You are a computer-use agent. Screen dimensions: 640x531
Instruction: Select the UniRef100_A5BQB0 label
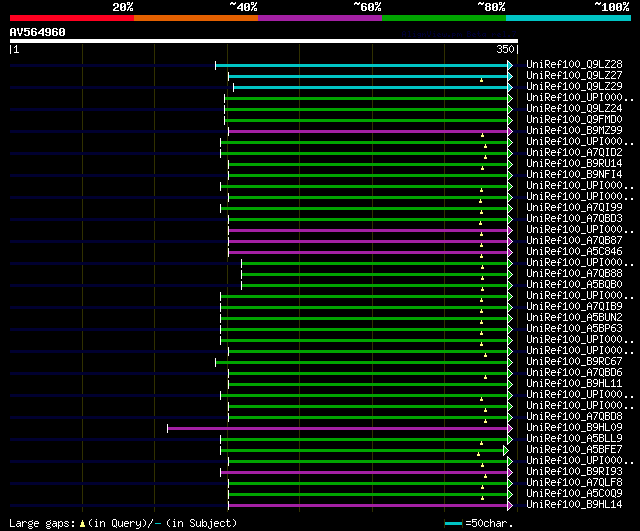[x=574, y=284]
